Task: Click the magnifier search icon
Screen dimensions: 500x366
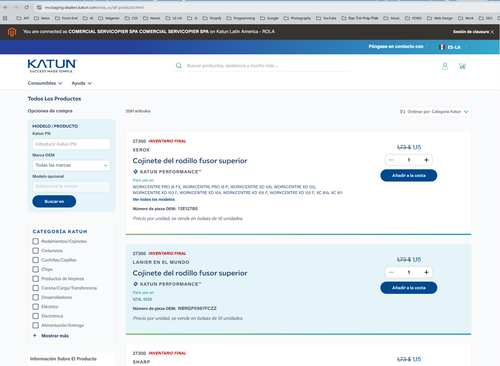Action: pyautogui.click(x=179, y=66)
